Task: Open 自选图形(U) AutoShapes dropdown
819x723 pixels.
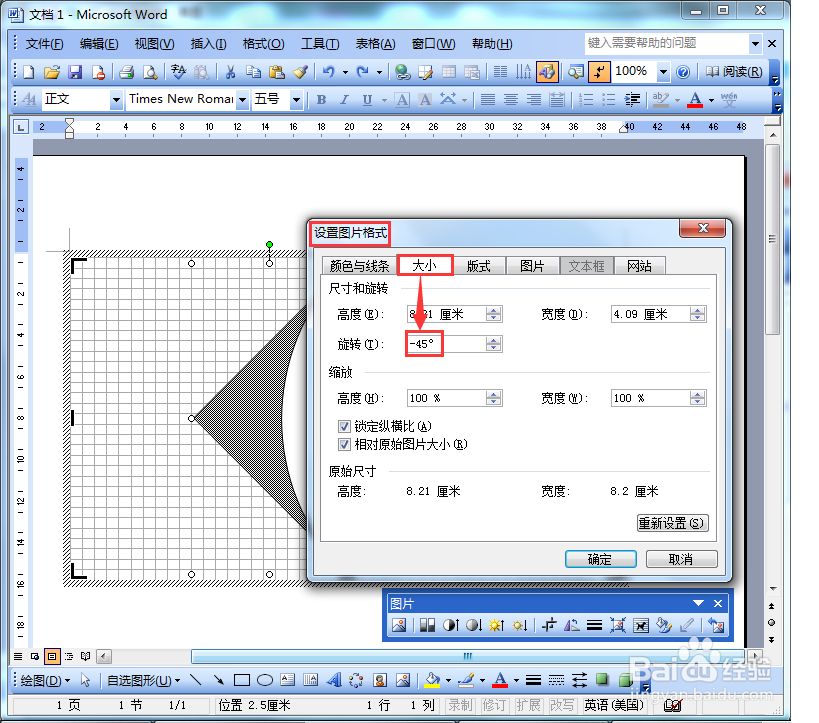Action: pos(144,681)
